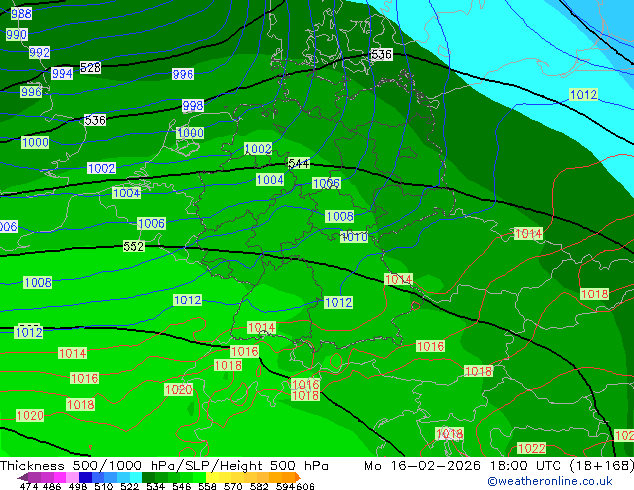Click the 994 isobar label
This screenshot has width=634, height=490.
pos(62,74)
